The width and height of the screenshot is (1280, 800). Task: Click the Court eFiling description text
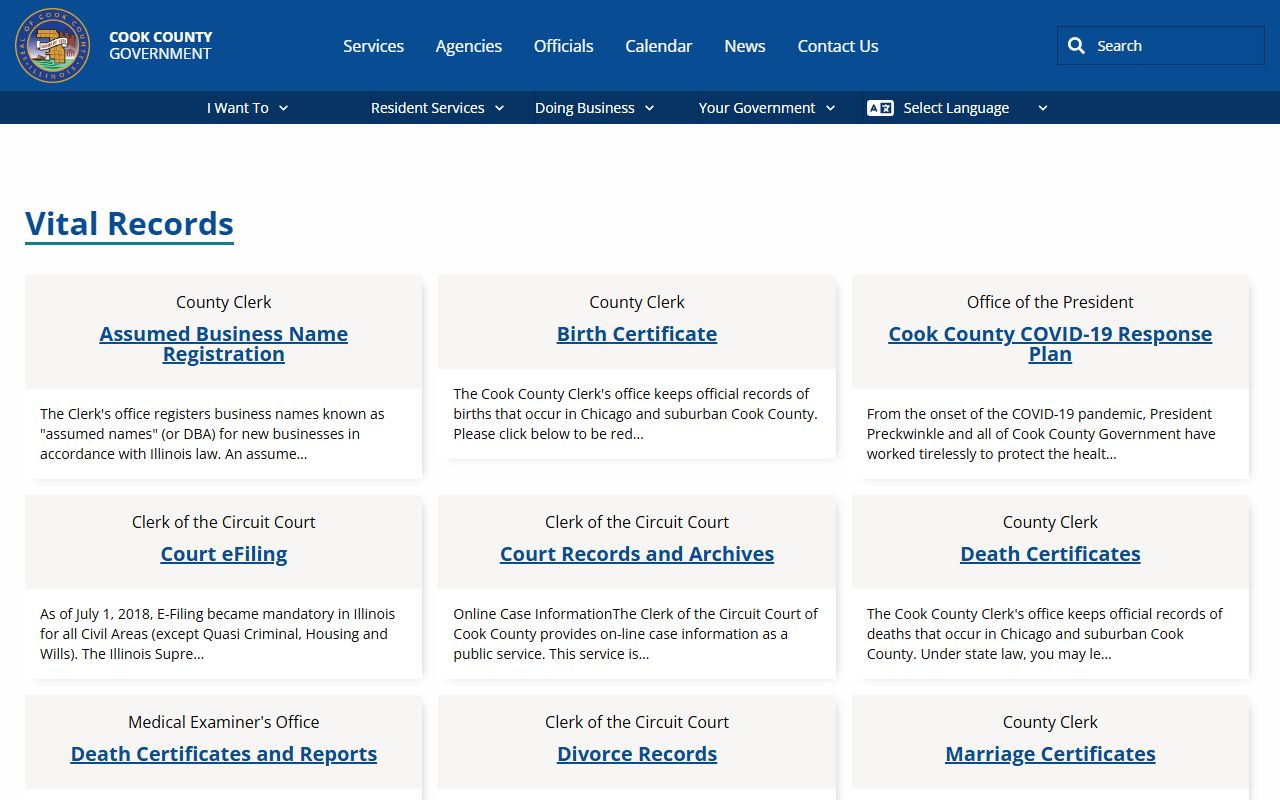218,634
